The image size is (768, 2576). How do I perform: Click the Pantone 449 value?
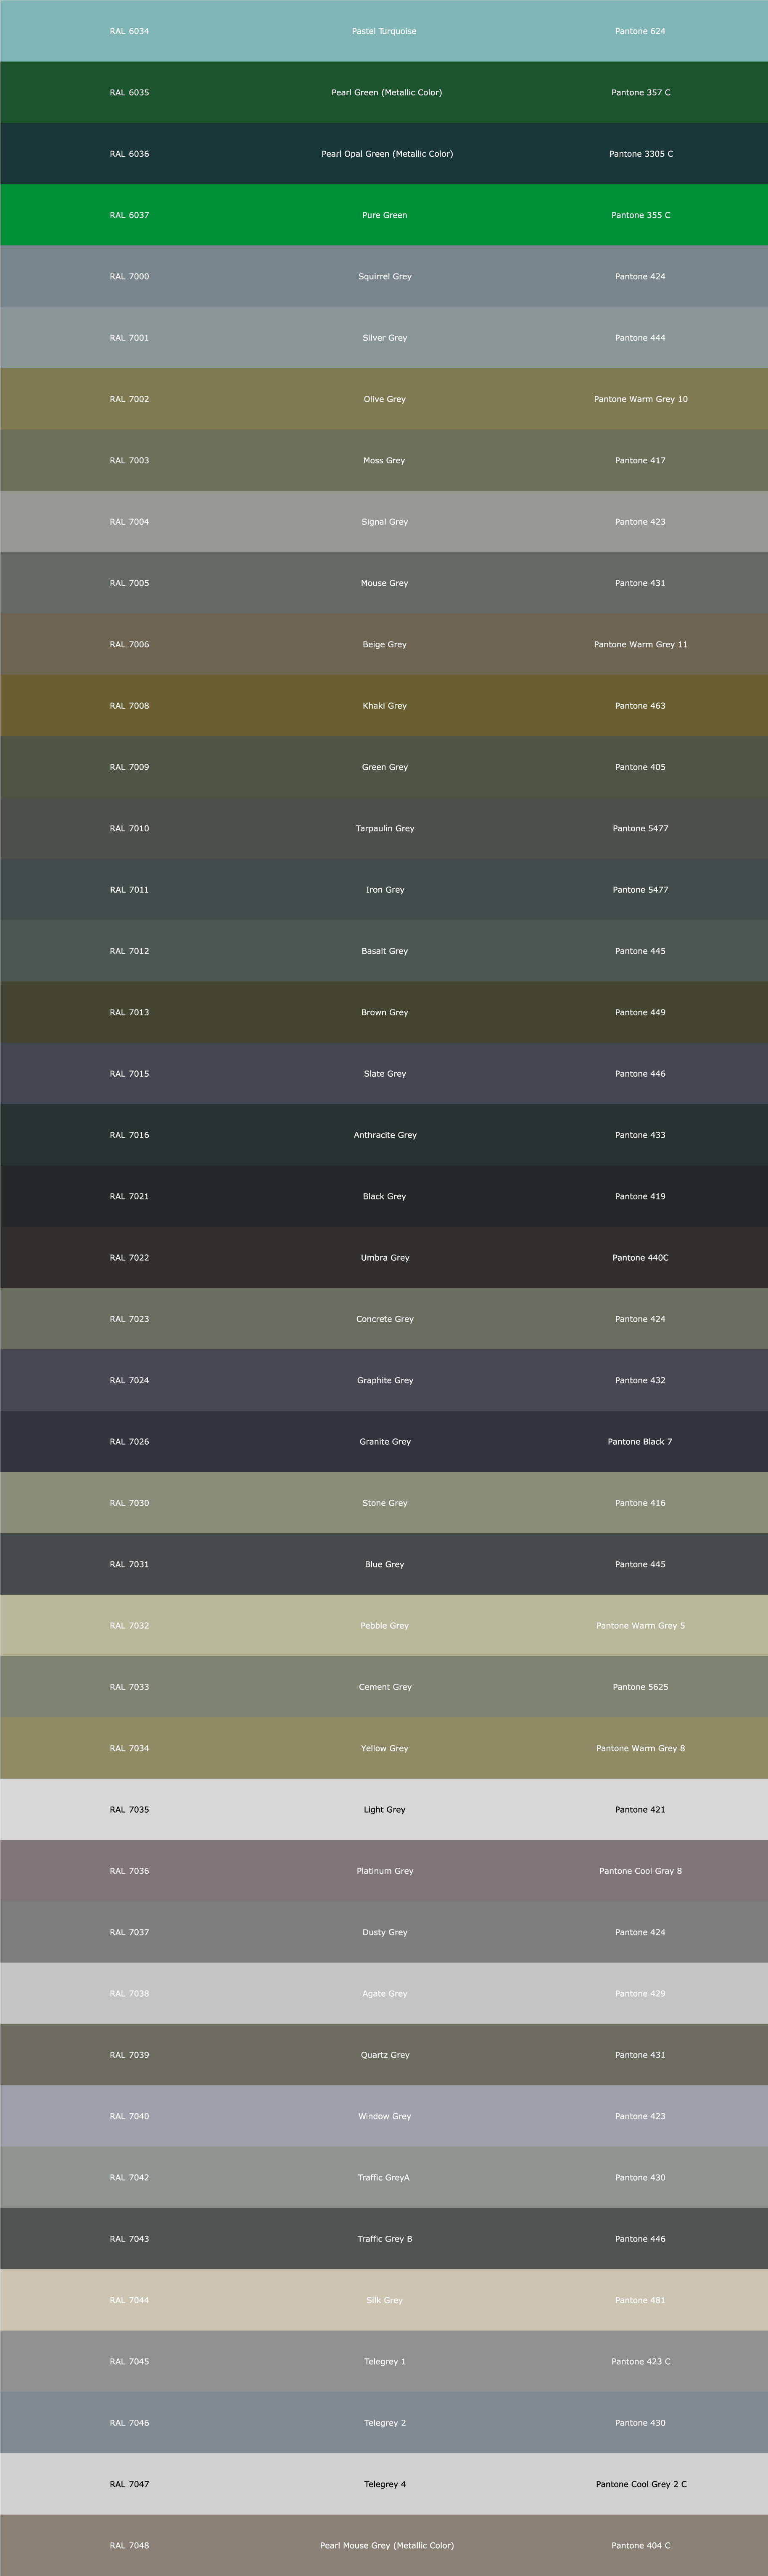tap(640, 1012)
